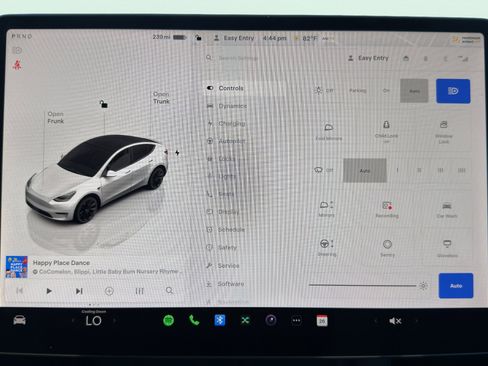
Task: Open the all-apps three dots launcher
Action: coord(296,321)
